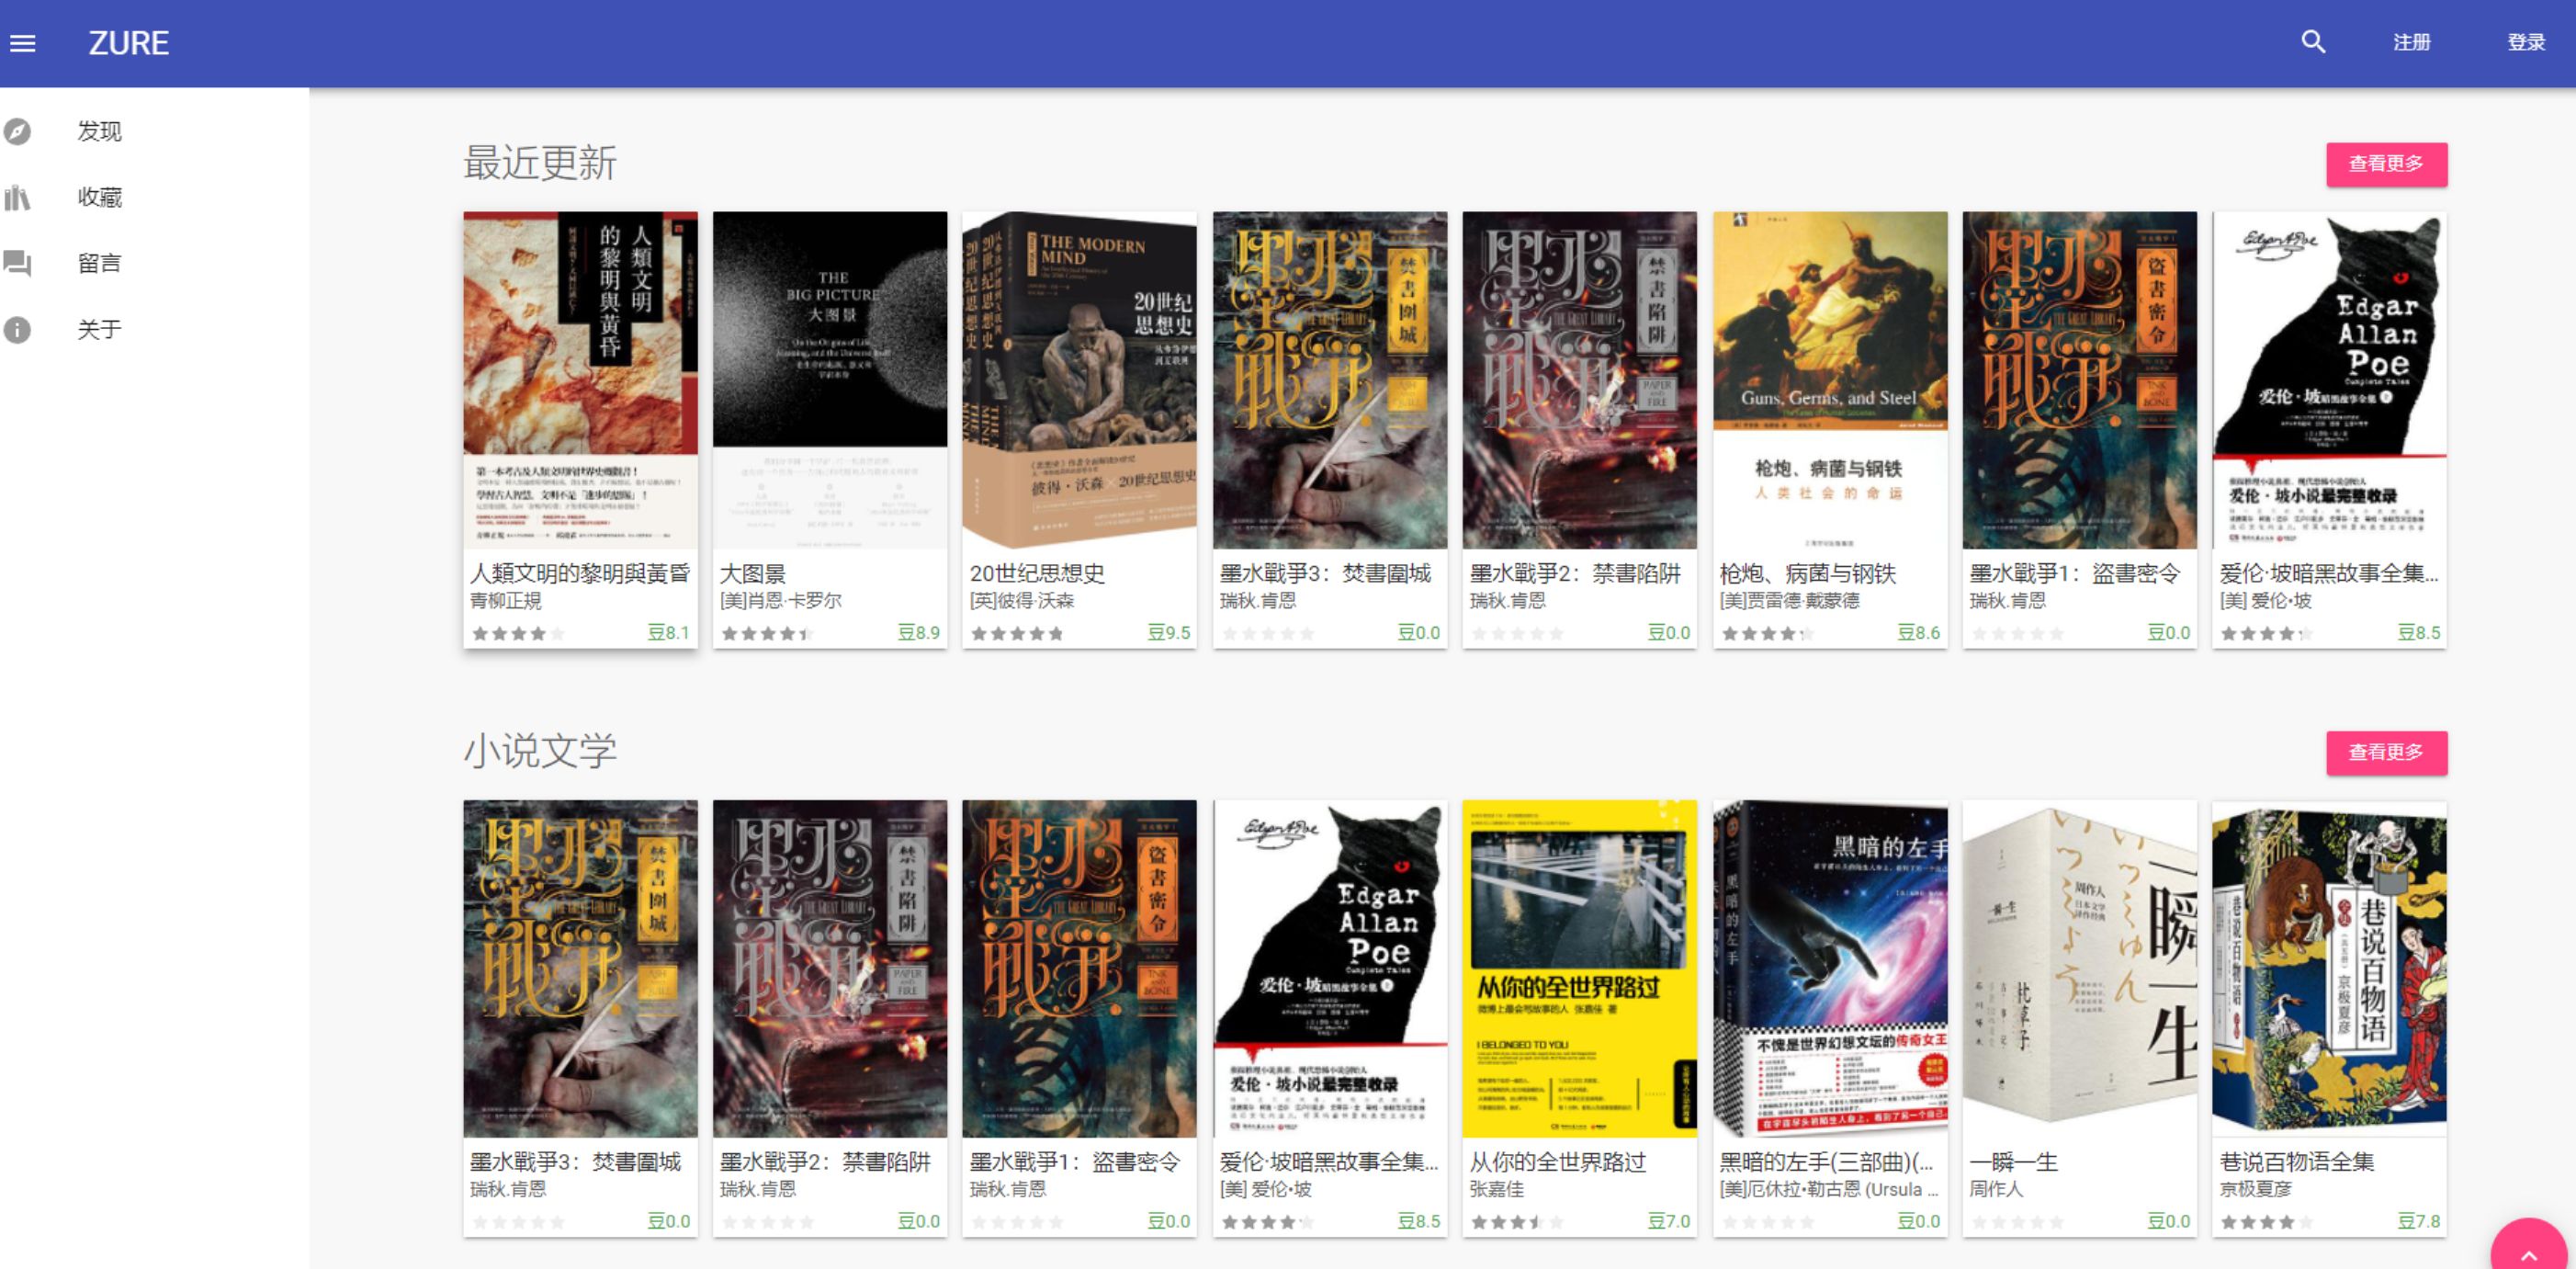Open 留言 in the sidebar

[100, 263]
